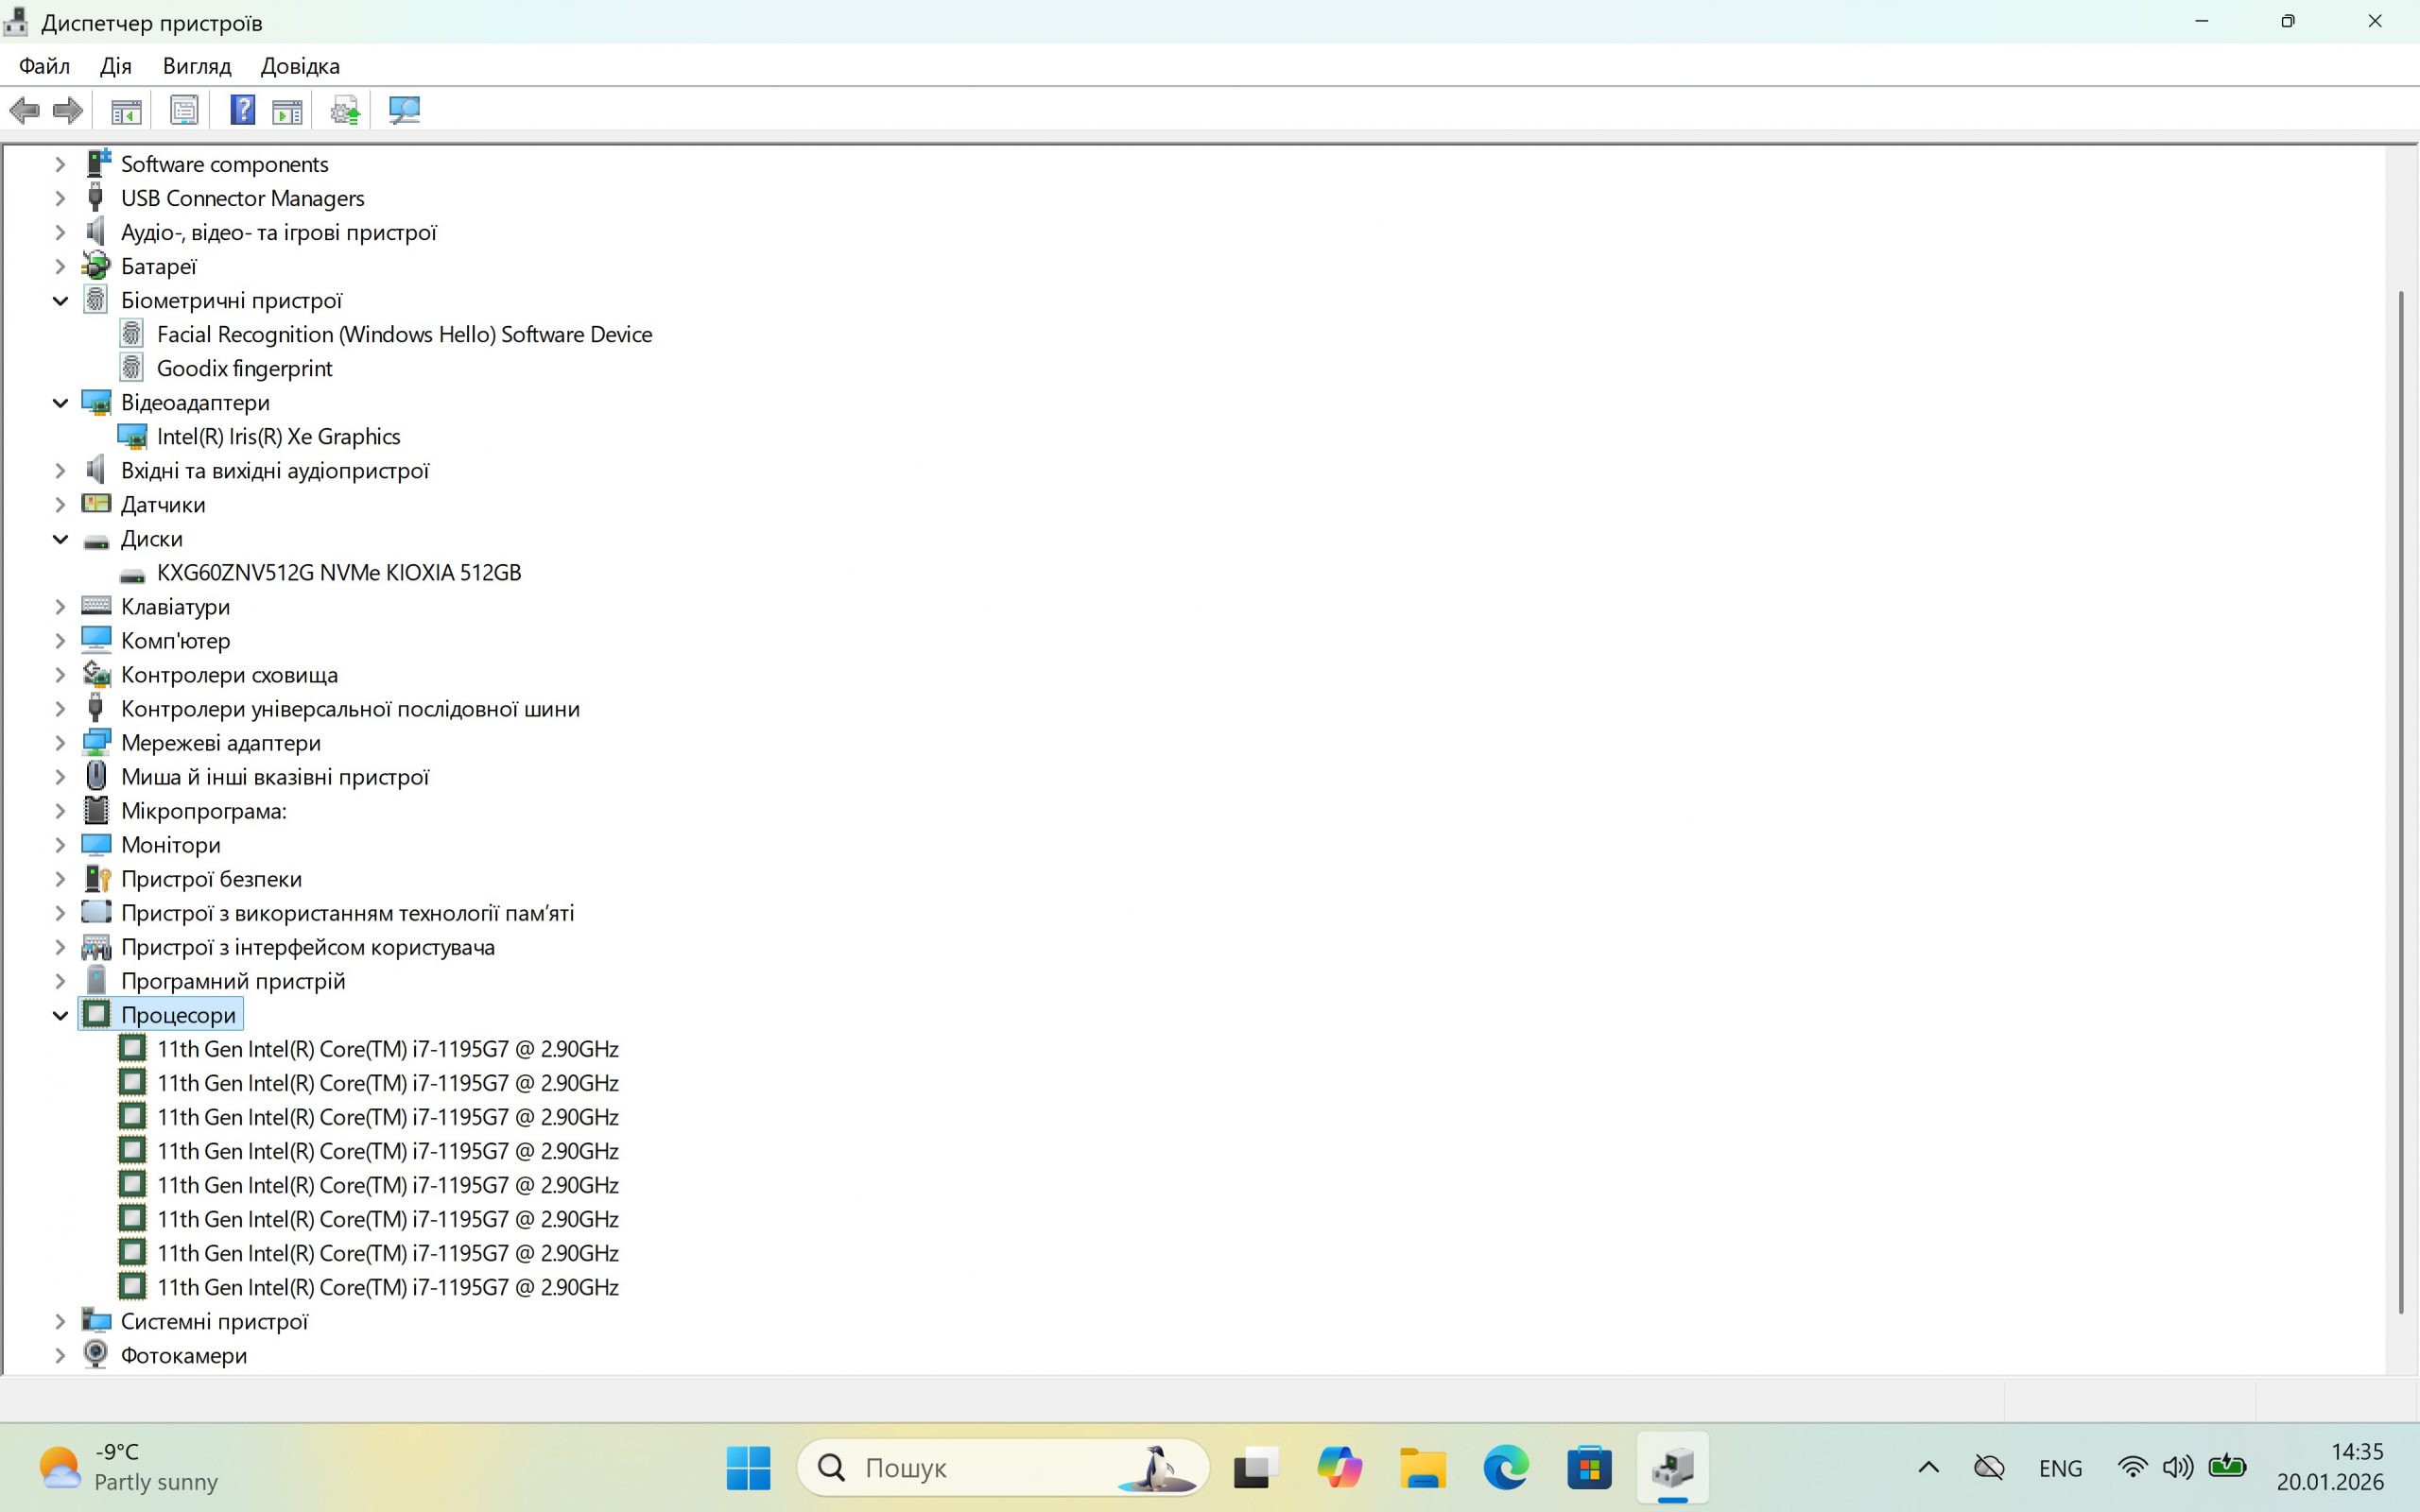Click the Update driver toolbar icon
This screenshot has height=1512, width=2420.
(x=345, y=110)
